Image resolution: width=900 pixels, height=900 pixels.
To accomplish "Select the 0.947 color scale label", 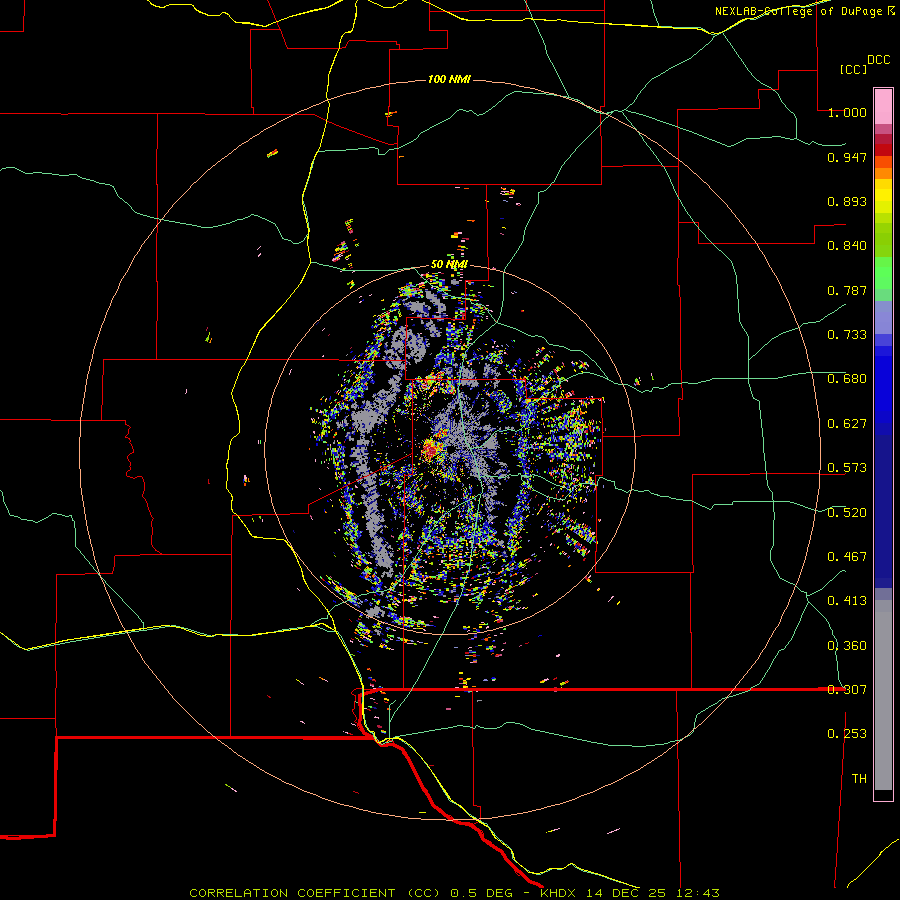I will pos(847,157).
